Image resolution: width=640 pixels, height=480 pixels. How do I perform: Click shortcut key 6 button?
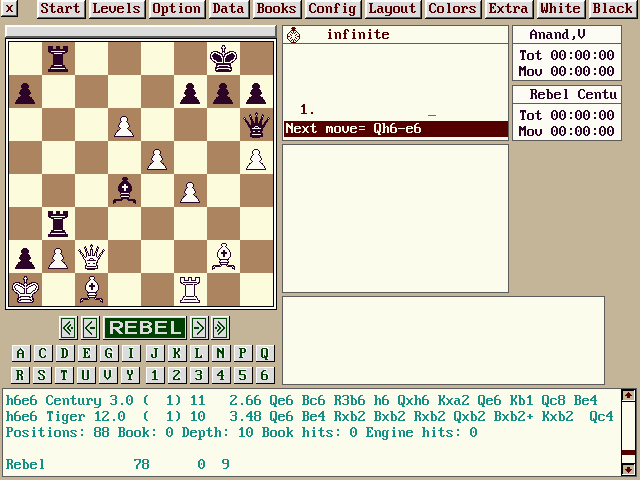point(264,375)
